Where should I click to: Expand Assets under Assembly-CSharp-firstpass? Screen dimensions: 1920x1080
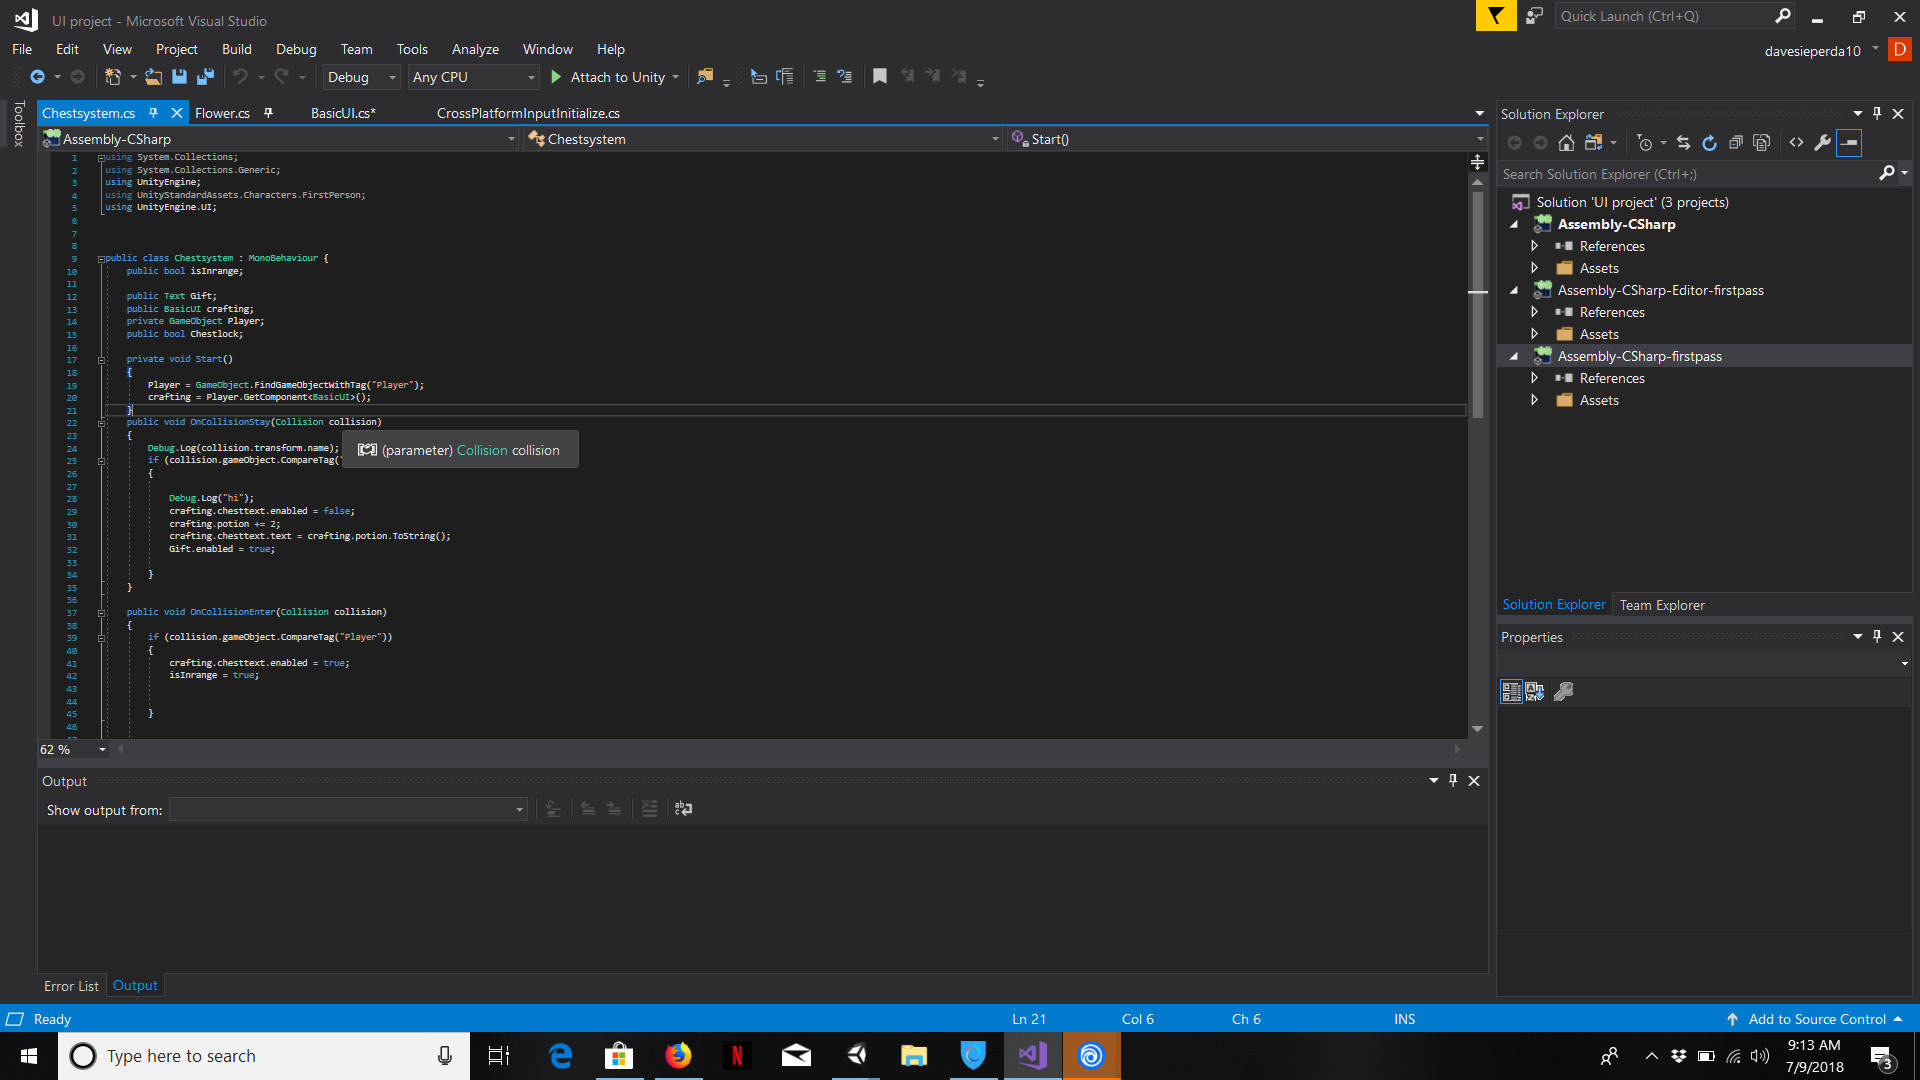pos(1534,400)
